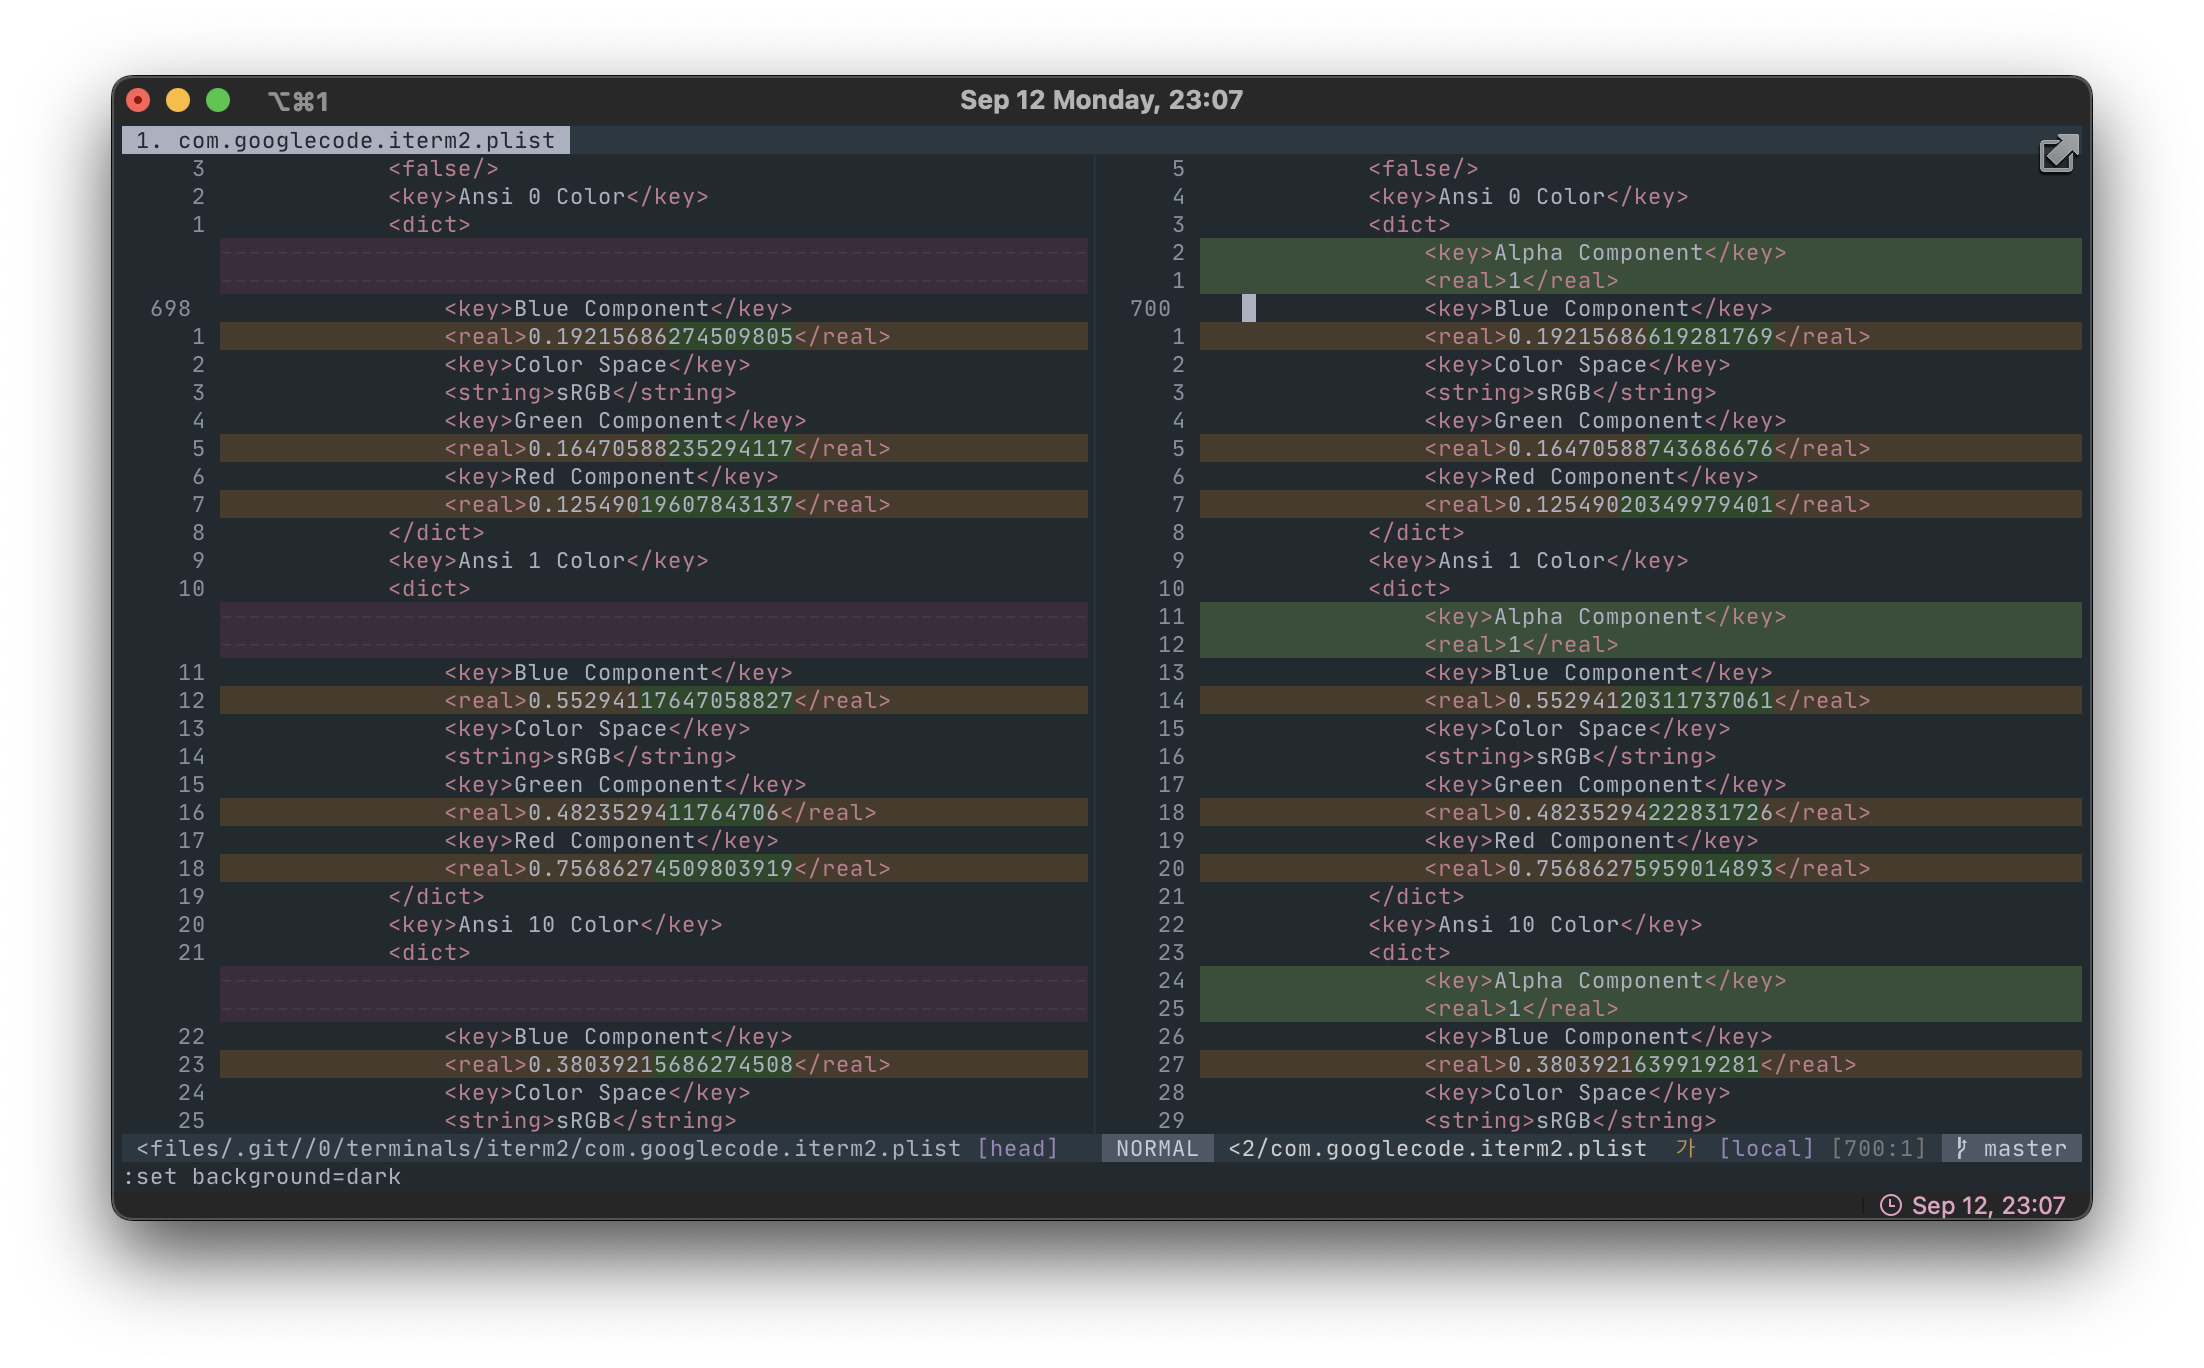Click line number 700 in the right pane

pyautogui.click(x=1150, y=308)
